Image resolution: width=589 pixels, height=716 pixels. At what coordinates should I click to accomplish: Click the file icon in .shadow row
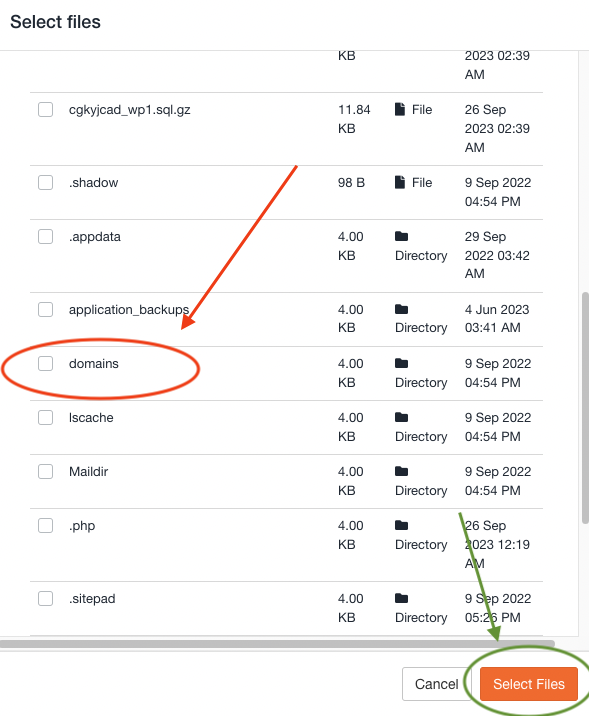click(400, 182)
